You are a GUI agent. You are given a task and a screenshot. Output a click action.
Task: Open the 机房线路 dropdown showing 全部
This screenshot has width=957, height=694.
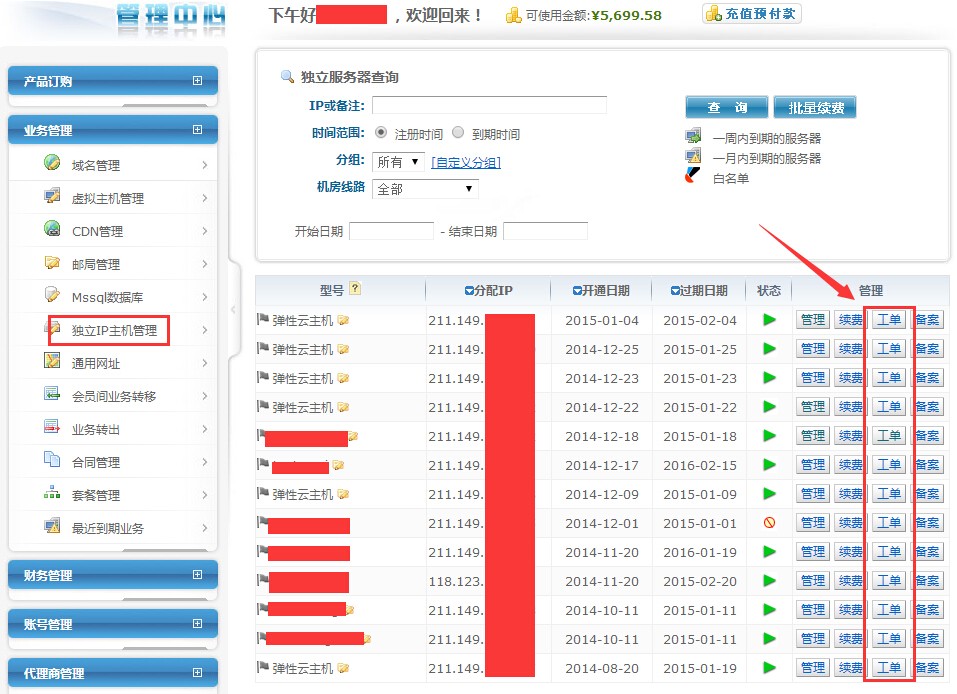point(425,189)
